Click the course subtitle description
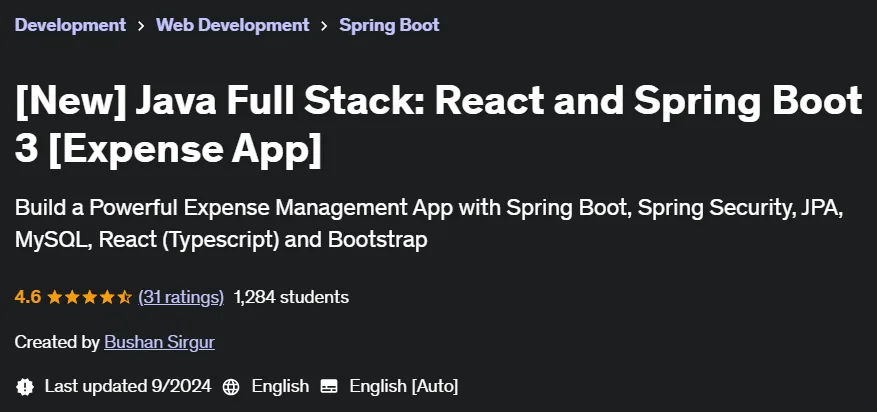Viewport: 877px width, 412px height. pos(429,224)
